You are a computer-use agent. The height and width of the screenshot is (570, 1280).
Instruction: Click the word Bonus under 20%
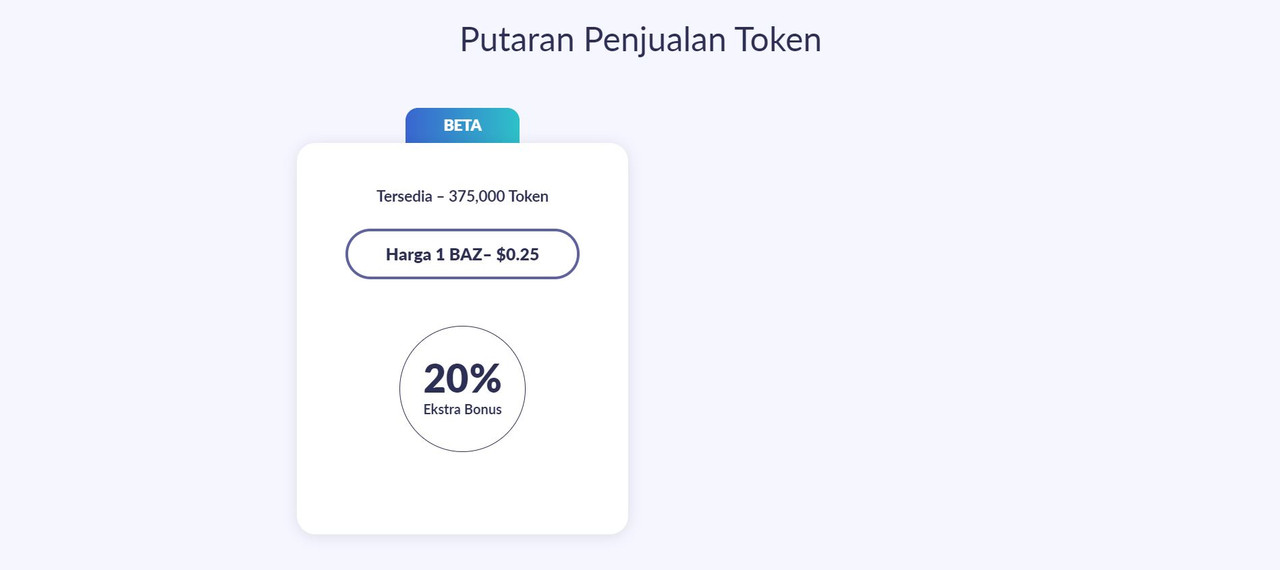pos(483,409)
